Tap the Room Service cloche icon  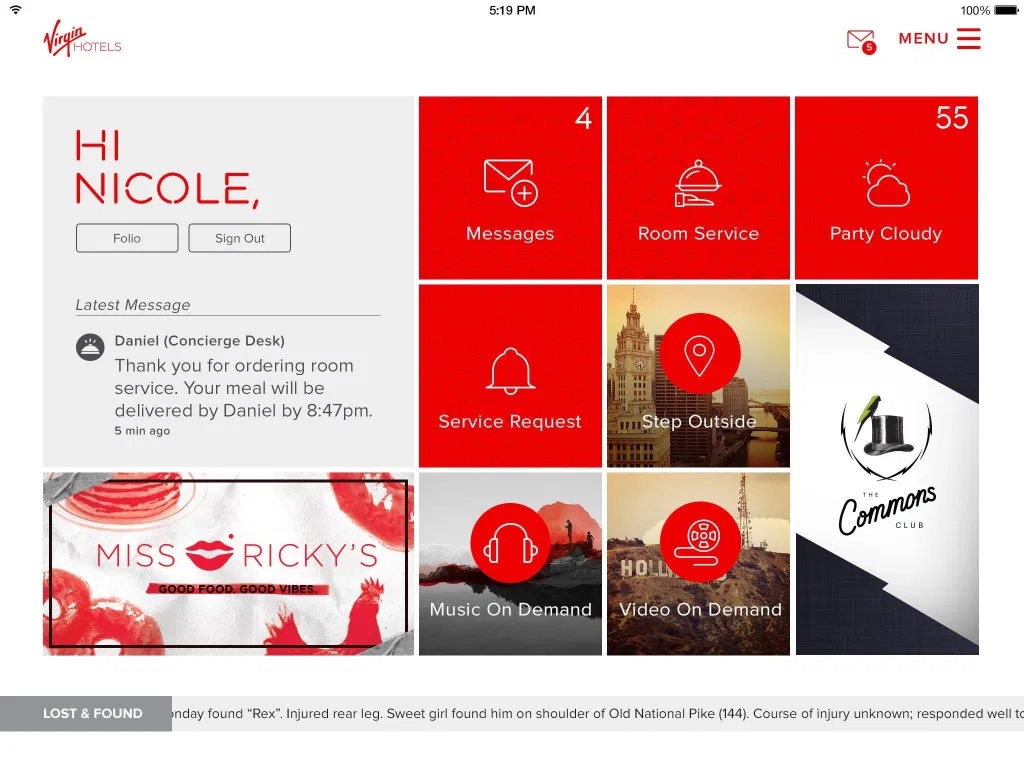[697, 184]
